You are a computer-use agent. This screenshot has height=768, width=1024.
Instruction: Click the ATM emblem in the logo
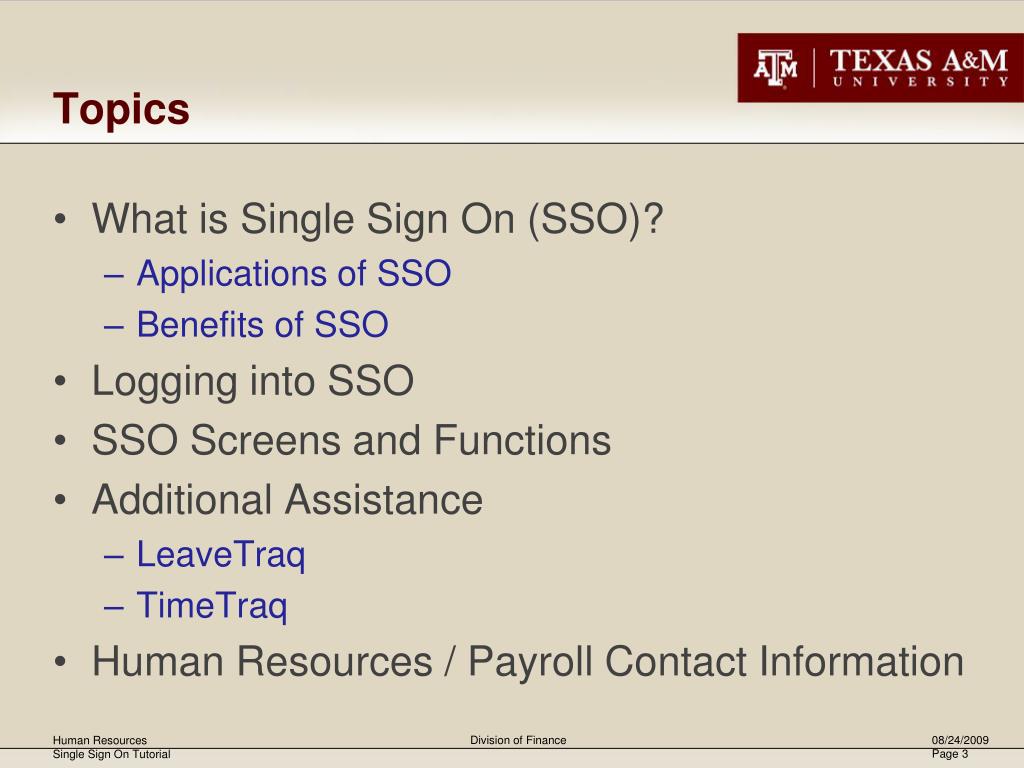[776, 68]
